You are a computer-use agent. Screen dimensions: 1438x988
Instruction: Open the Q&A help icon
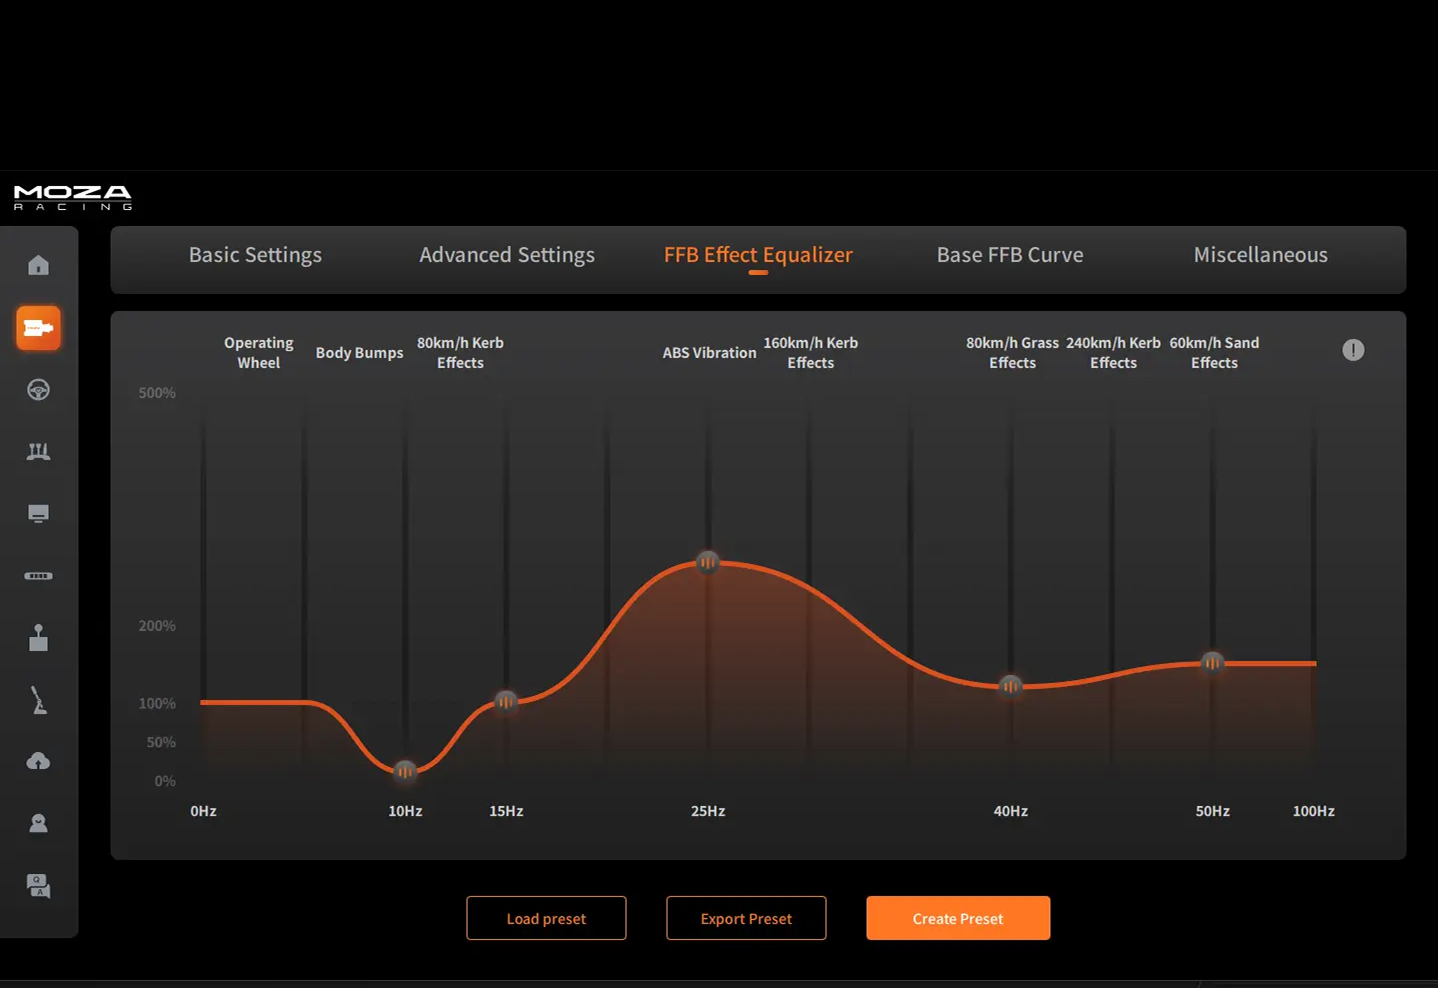[x=38, y=886]
